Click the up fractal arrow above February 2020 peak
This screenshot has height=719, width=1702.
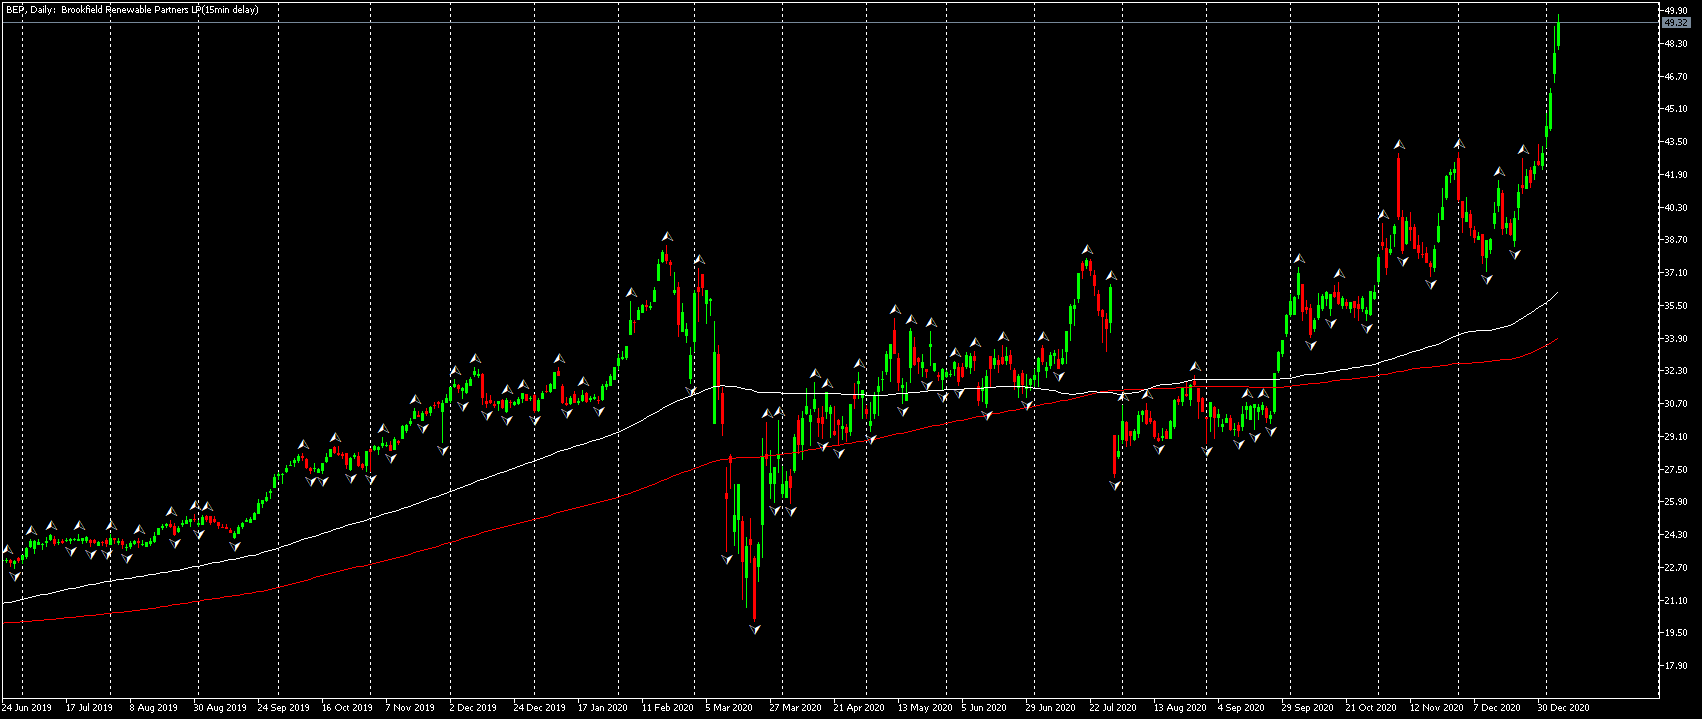[667, 237]
